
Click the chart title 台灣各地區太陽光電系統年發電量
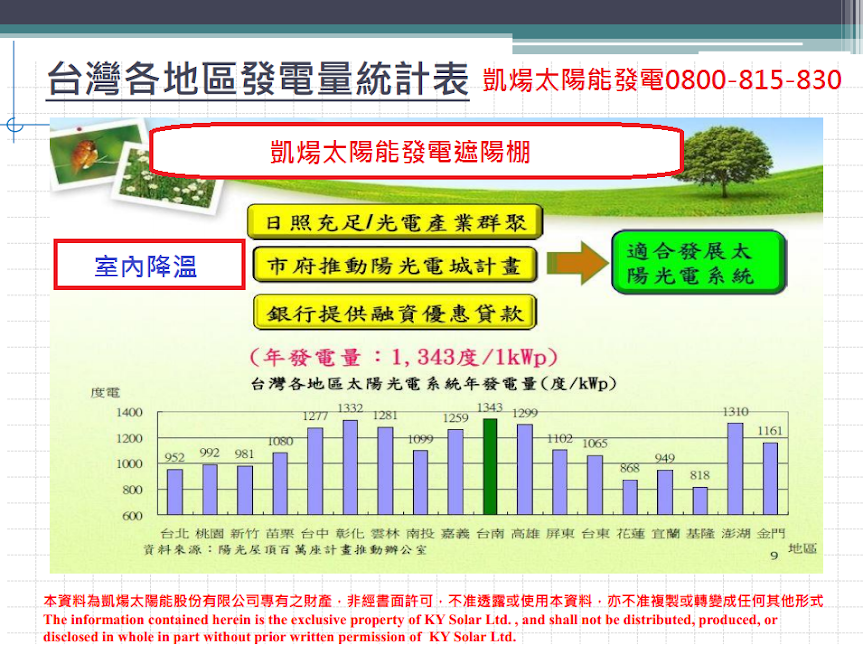(x=433, y=384)
